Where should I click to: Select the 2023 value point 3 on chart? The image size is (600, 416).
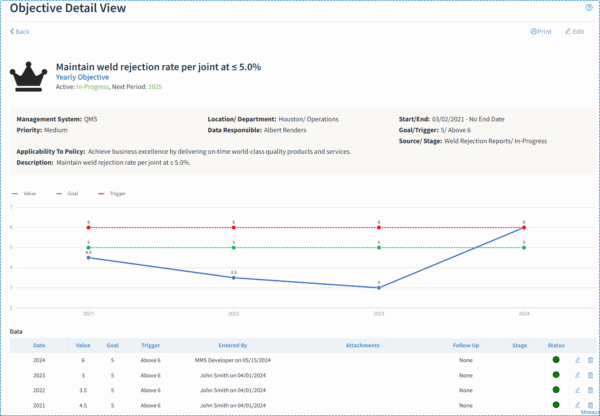tap(379, 288)
